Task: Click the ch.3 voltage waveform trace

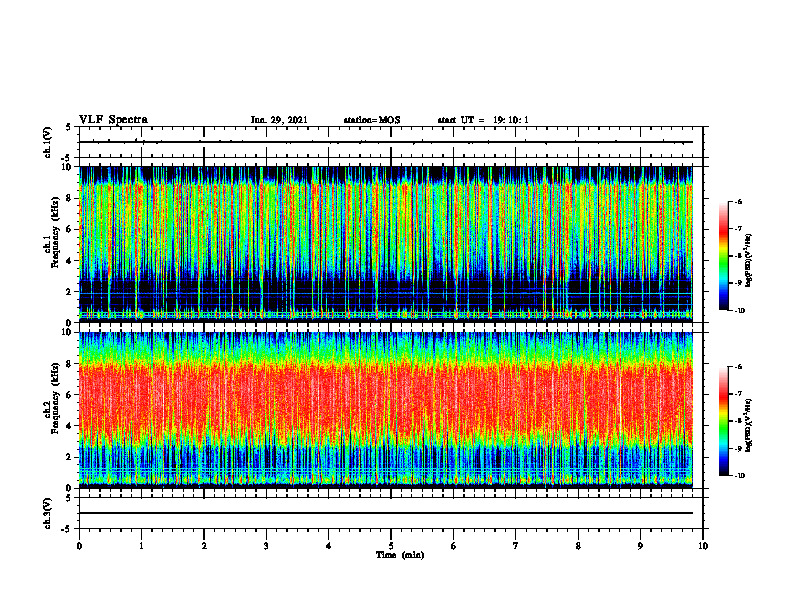Action: (386, 513)
